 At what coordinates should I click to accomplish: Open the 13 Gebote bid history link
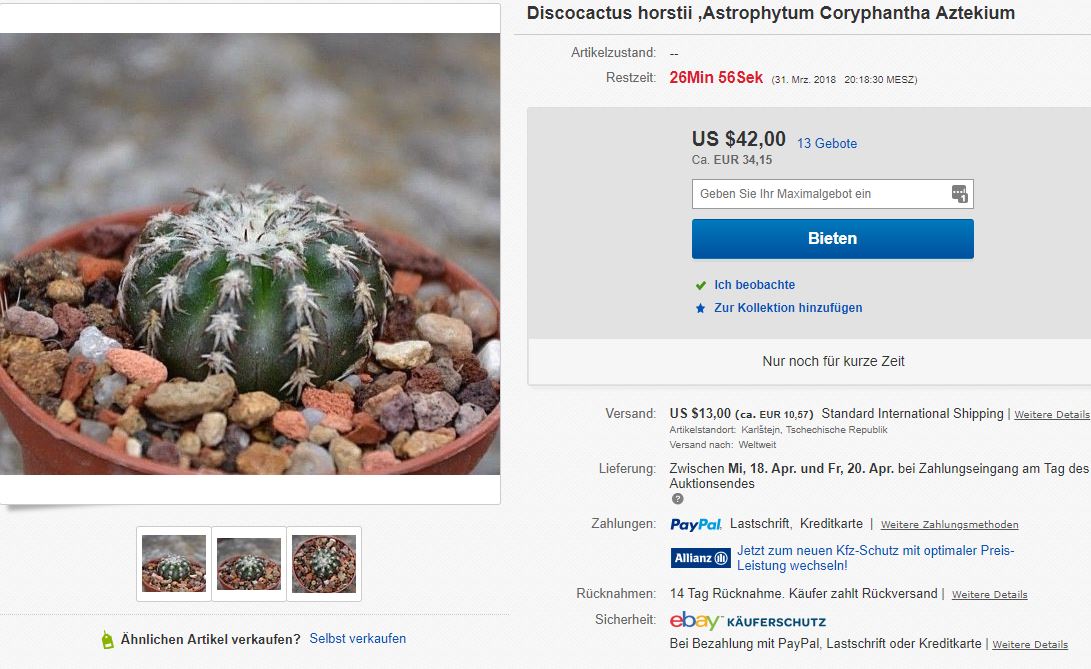pyautogui.click(x=827, y=144)
